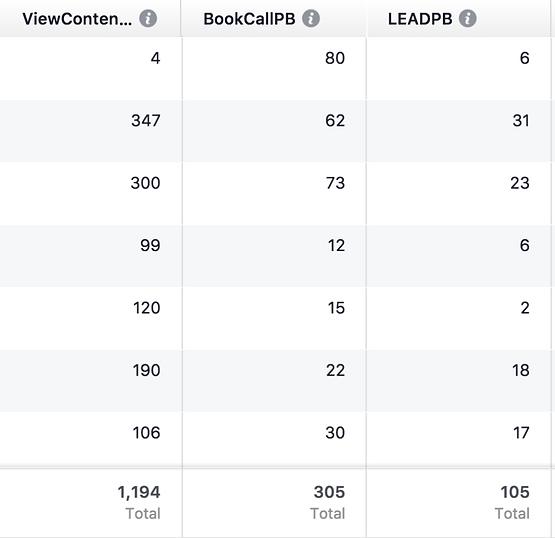Sort by the ViewContent column header
This screenshot has height=538, width=555.
click(x=77, y=19)
